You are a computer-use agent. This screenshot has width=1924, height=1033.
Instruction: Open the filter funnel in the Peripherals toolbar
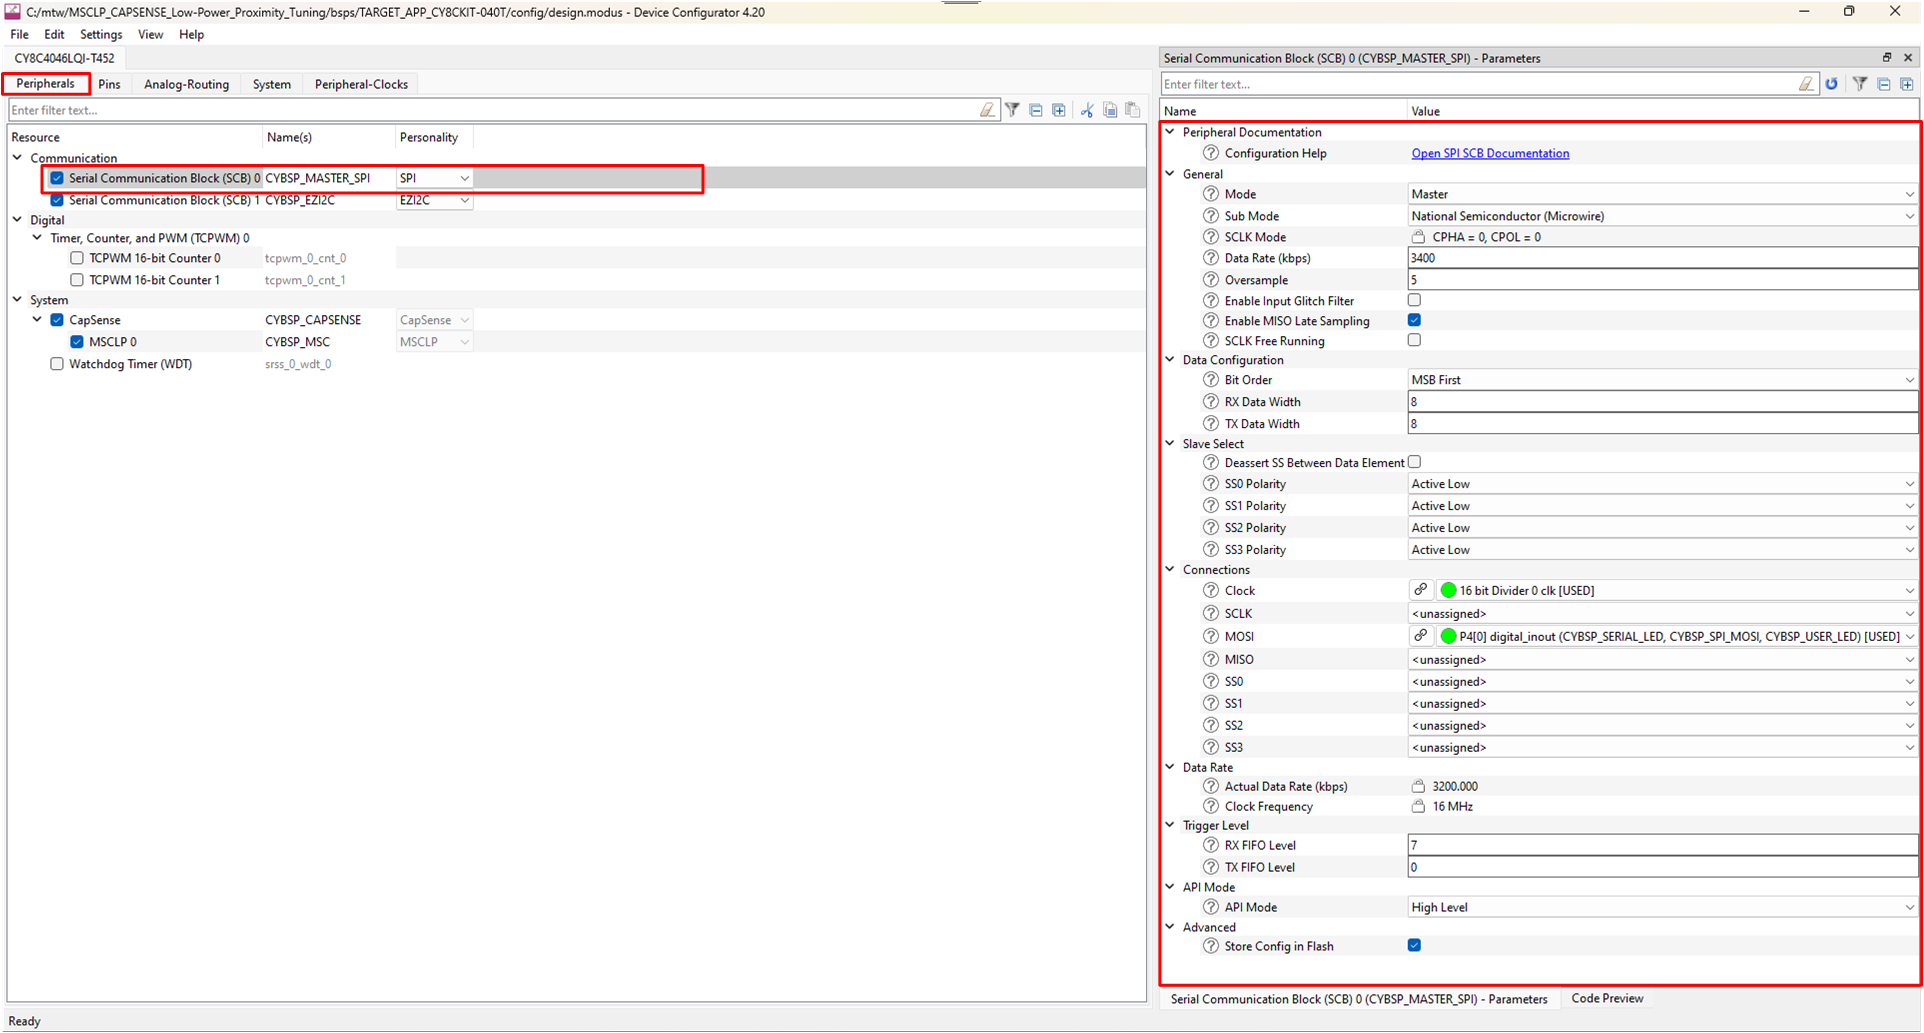(1012, 110)
